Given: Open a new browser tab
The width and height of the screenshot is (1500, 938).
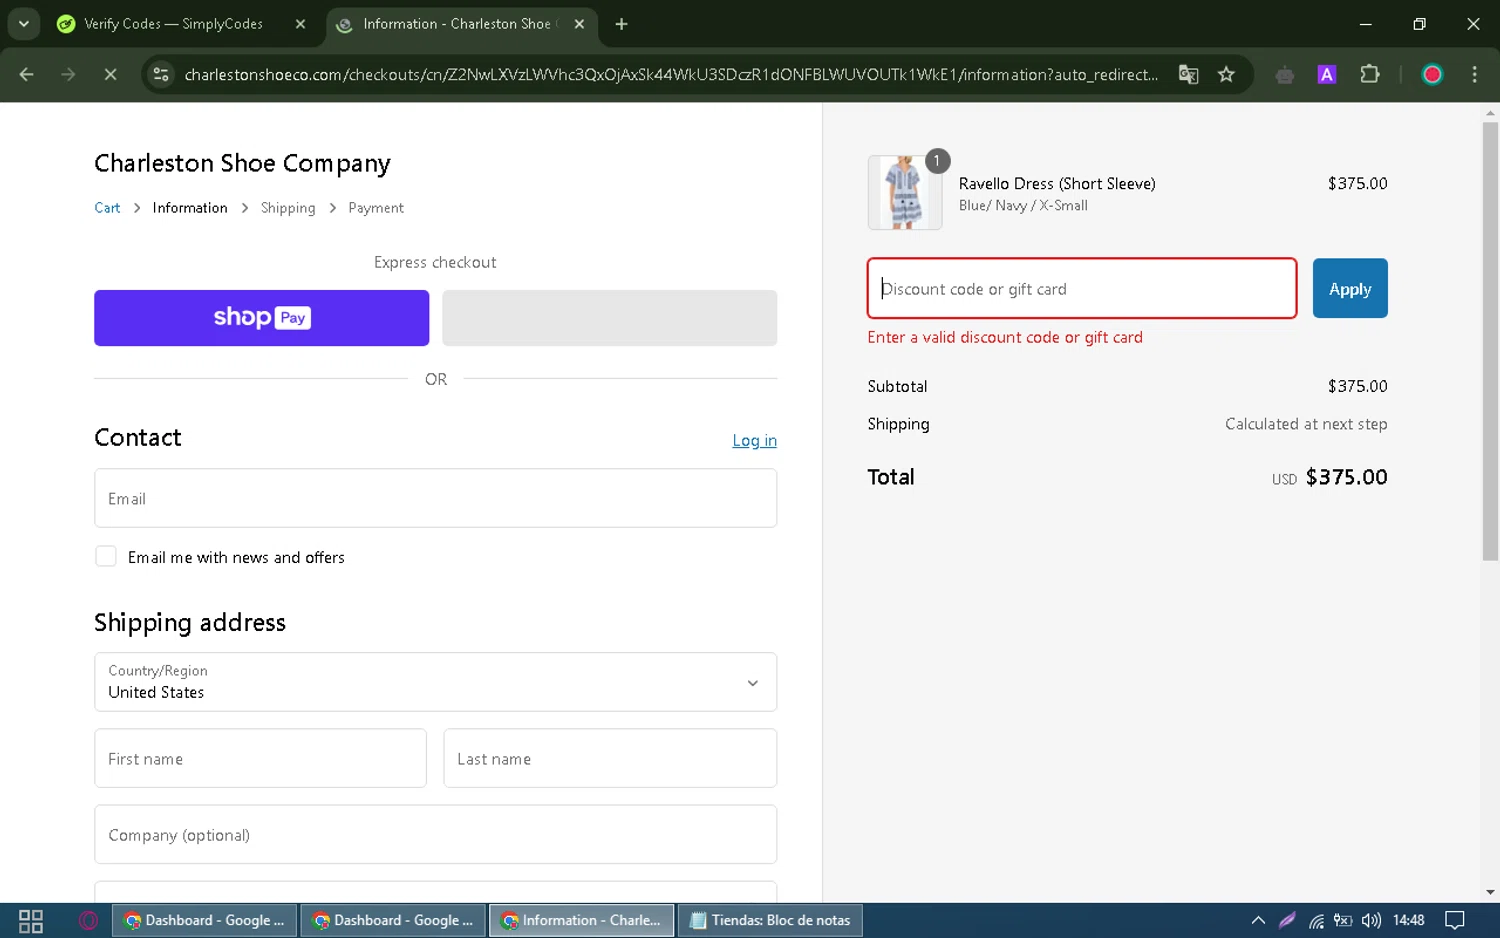Looking at the screenshot, I should 621,24.
